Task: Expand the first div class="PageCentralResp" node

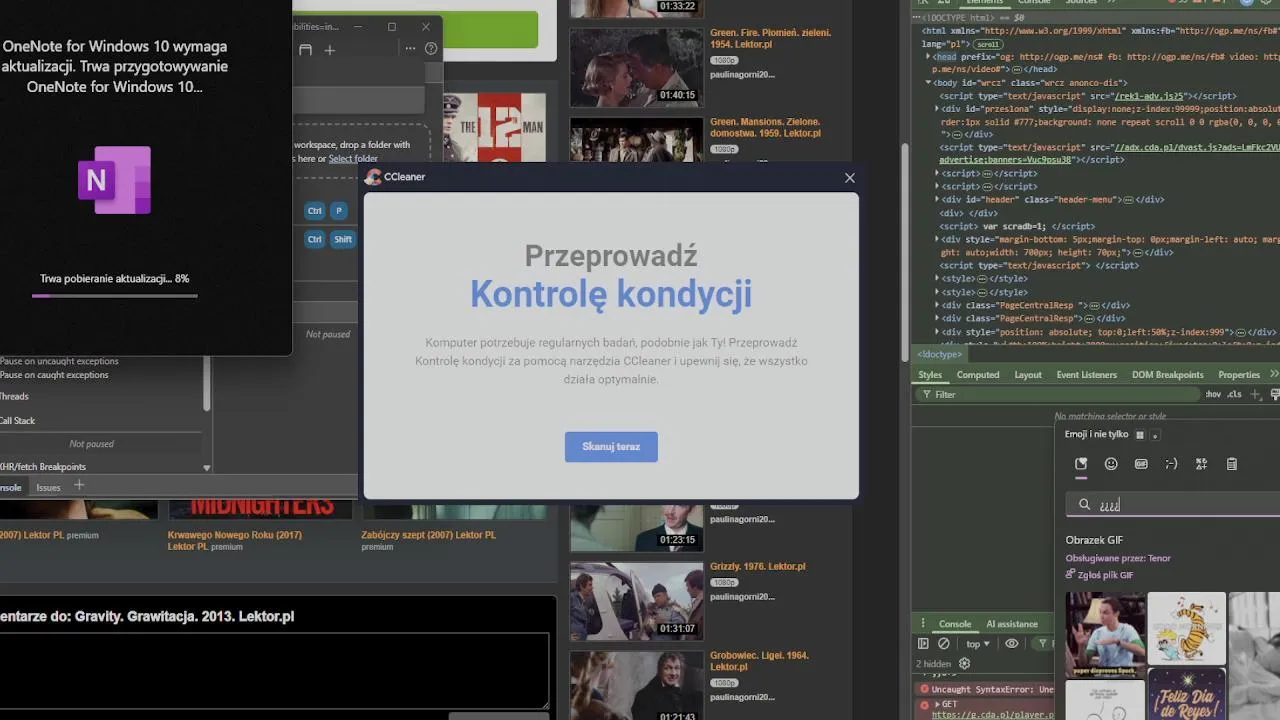Action: 938,305
